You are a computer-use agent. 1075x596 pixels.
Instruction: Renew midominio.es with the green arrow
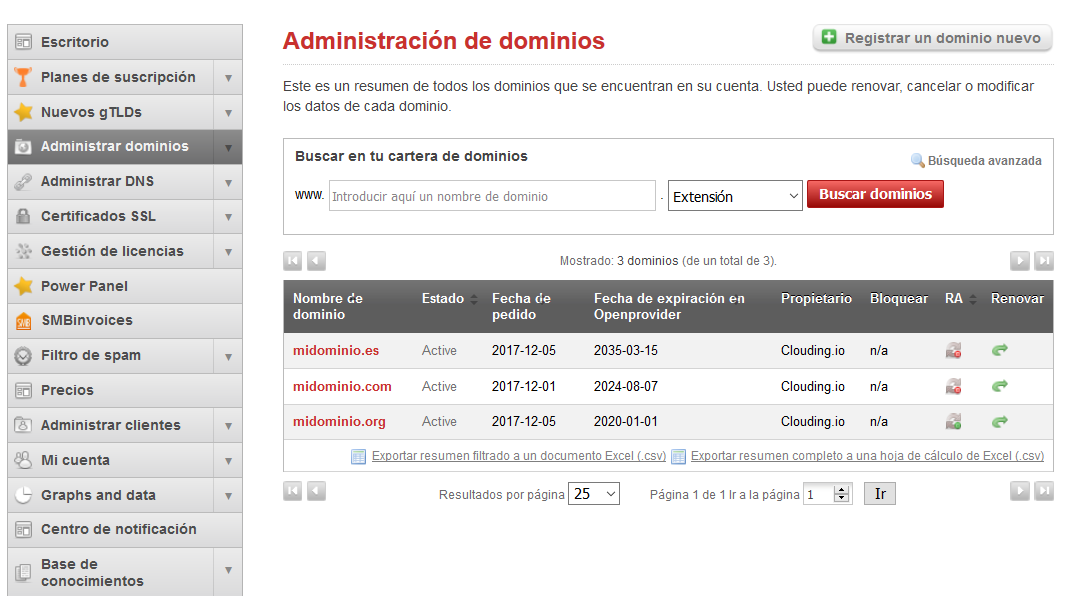(1000, 350)
